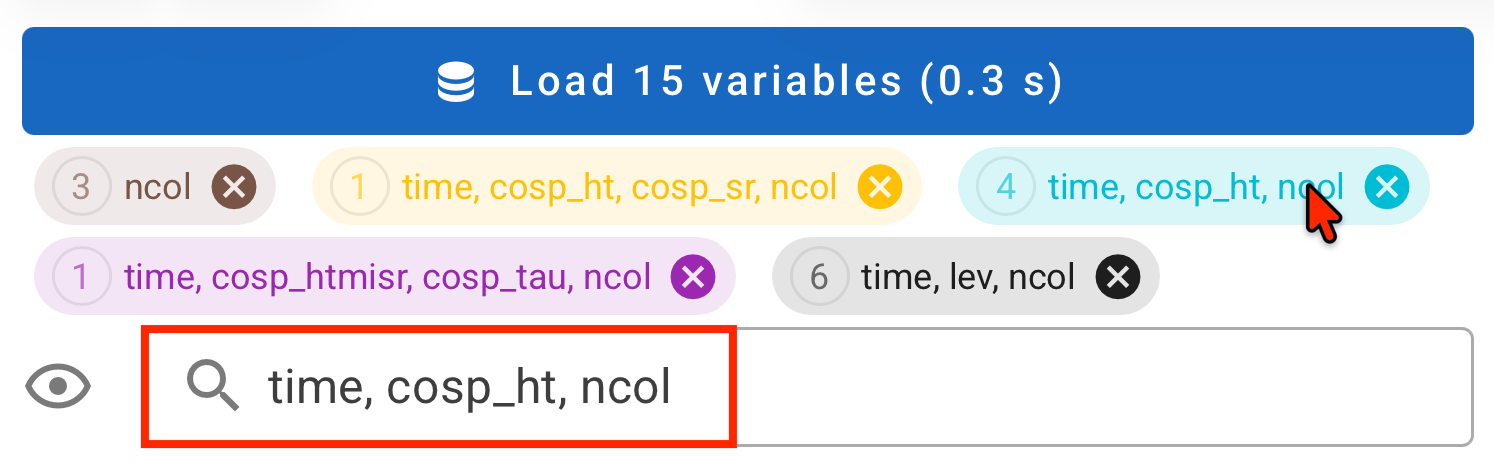Toggle the eye visibility icon
The height and width of the screenshot is (472, 1494).
(58, 387)
